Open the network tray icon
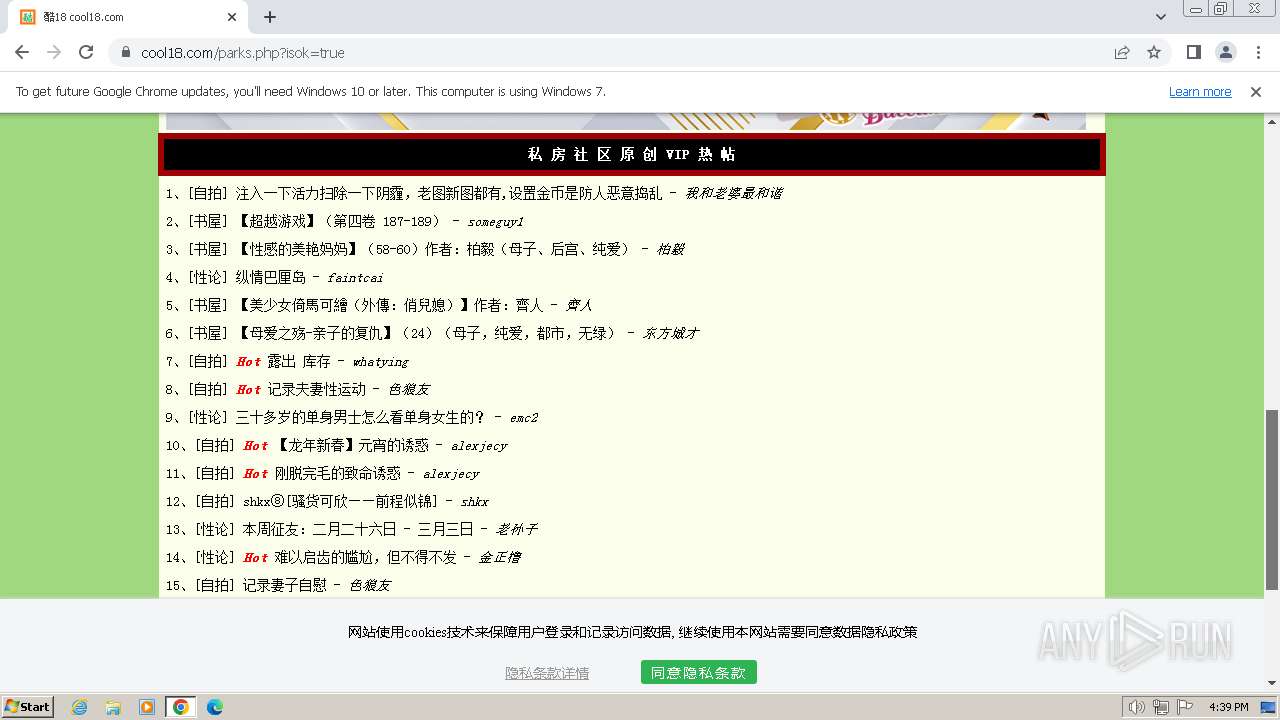The width and height of the screenshot is (1280, 720). pos(1161,707)
